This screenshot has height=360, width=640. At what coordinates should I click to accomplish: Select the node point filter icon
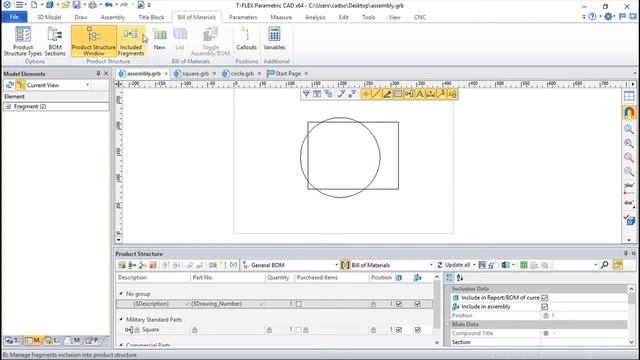[366, 94]
